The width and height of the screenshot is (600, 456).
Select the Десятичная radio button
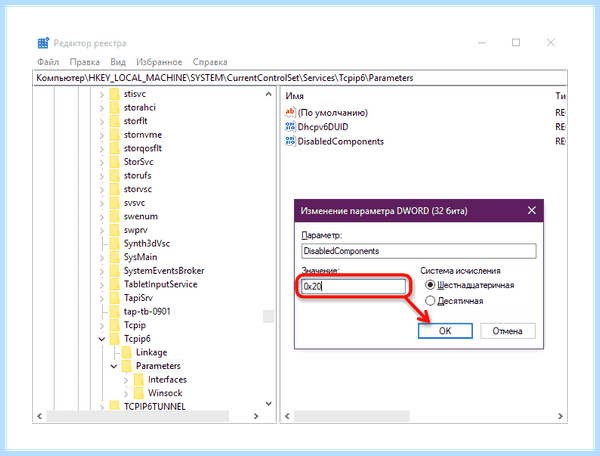[x=430, y=301]
